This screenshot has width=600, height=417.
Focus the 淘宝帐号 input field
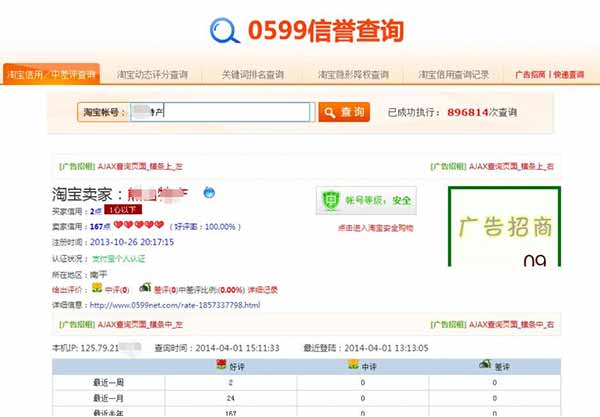[220, 112]
